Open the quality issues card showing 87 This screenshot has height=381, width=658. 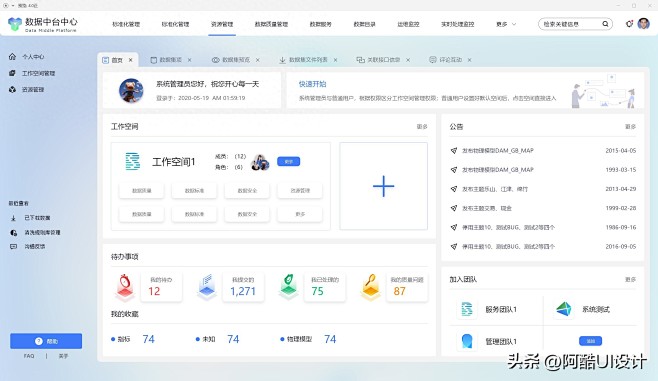coord(407,287)
